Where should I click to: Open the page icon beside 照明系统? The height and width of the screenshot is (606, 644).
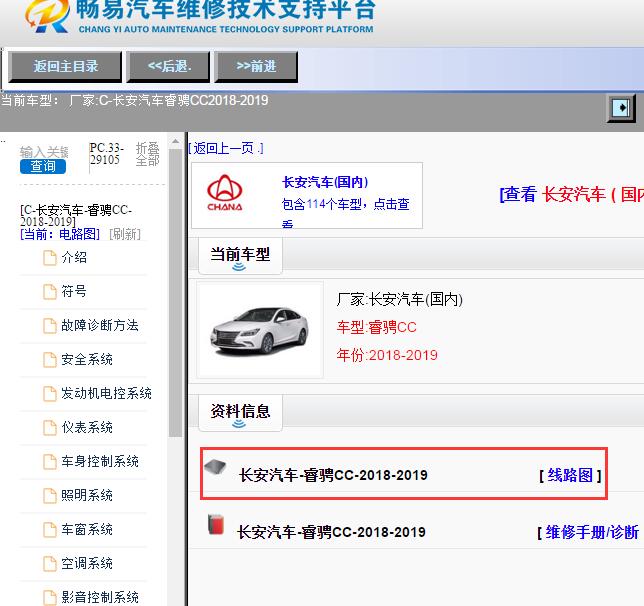[50, 496]
